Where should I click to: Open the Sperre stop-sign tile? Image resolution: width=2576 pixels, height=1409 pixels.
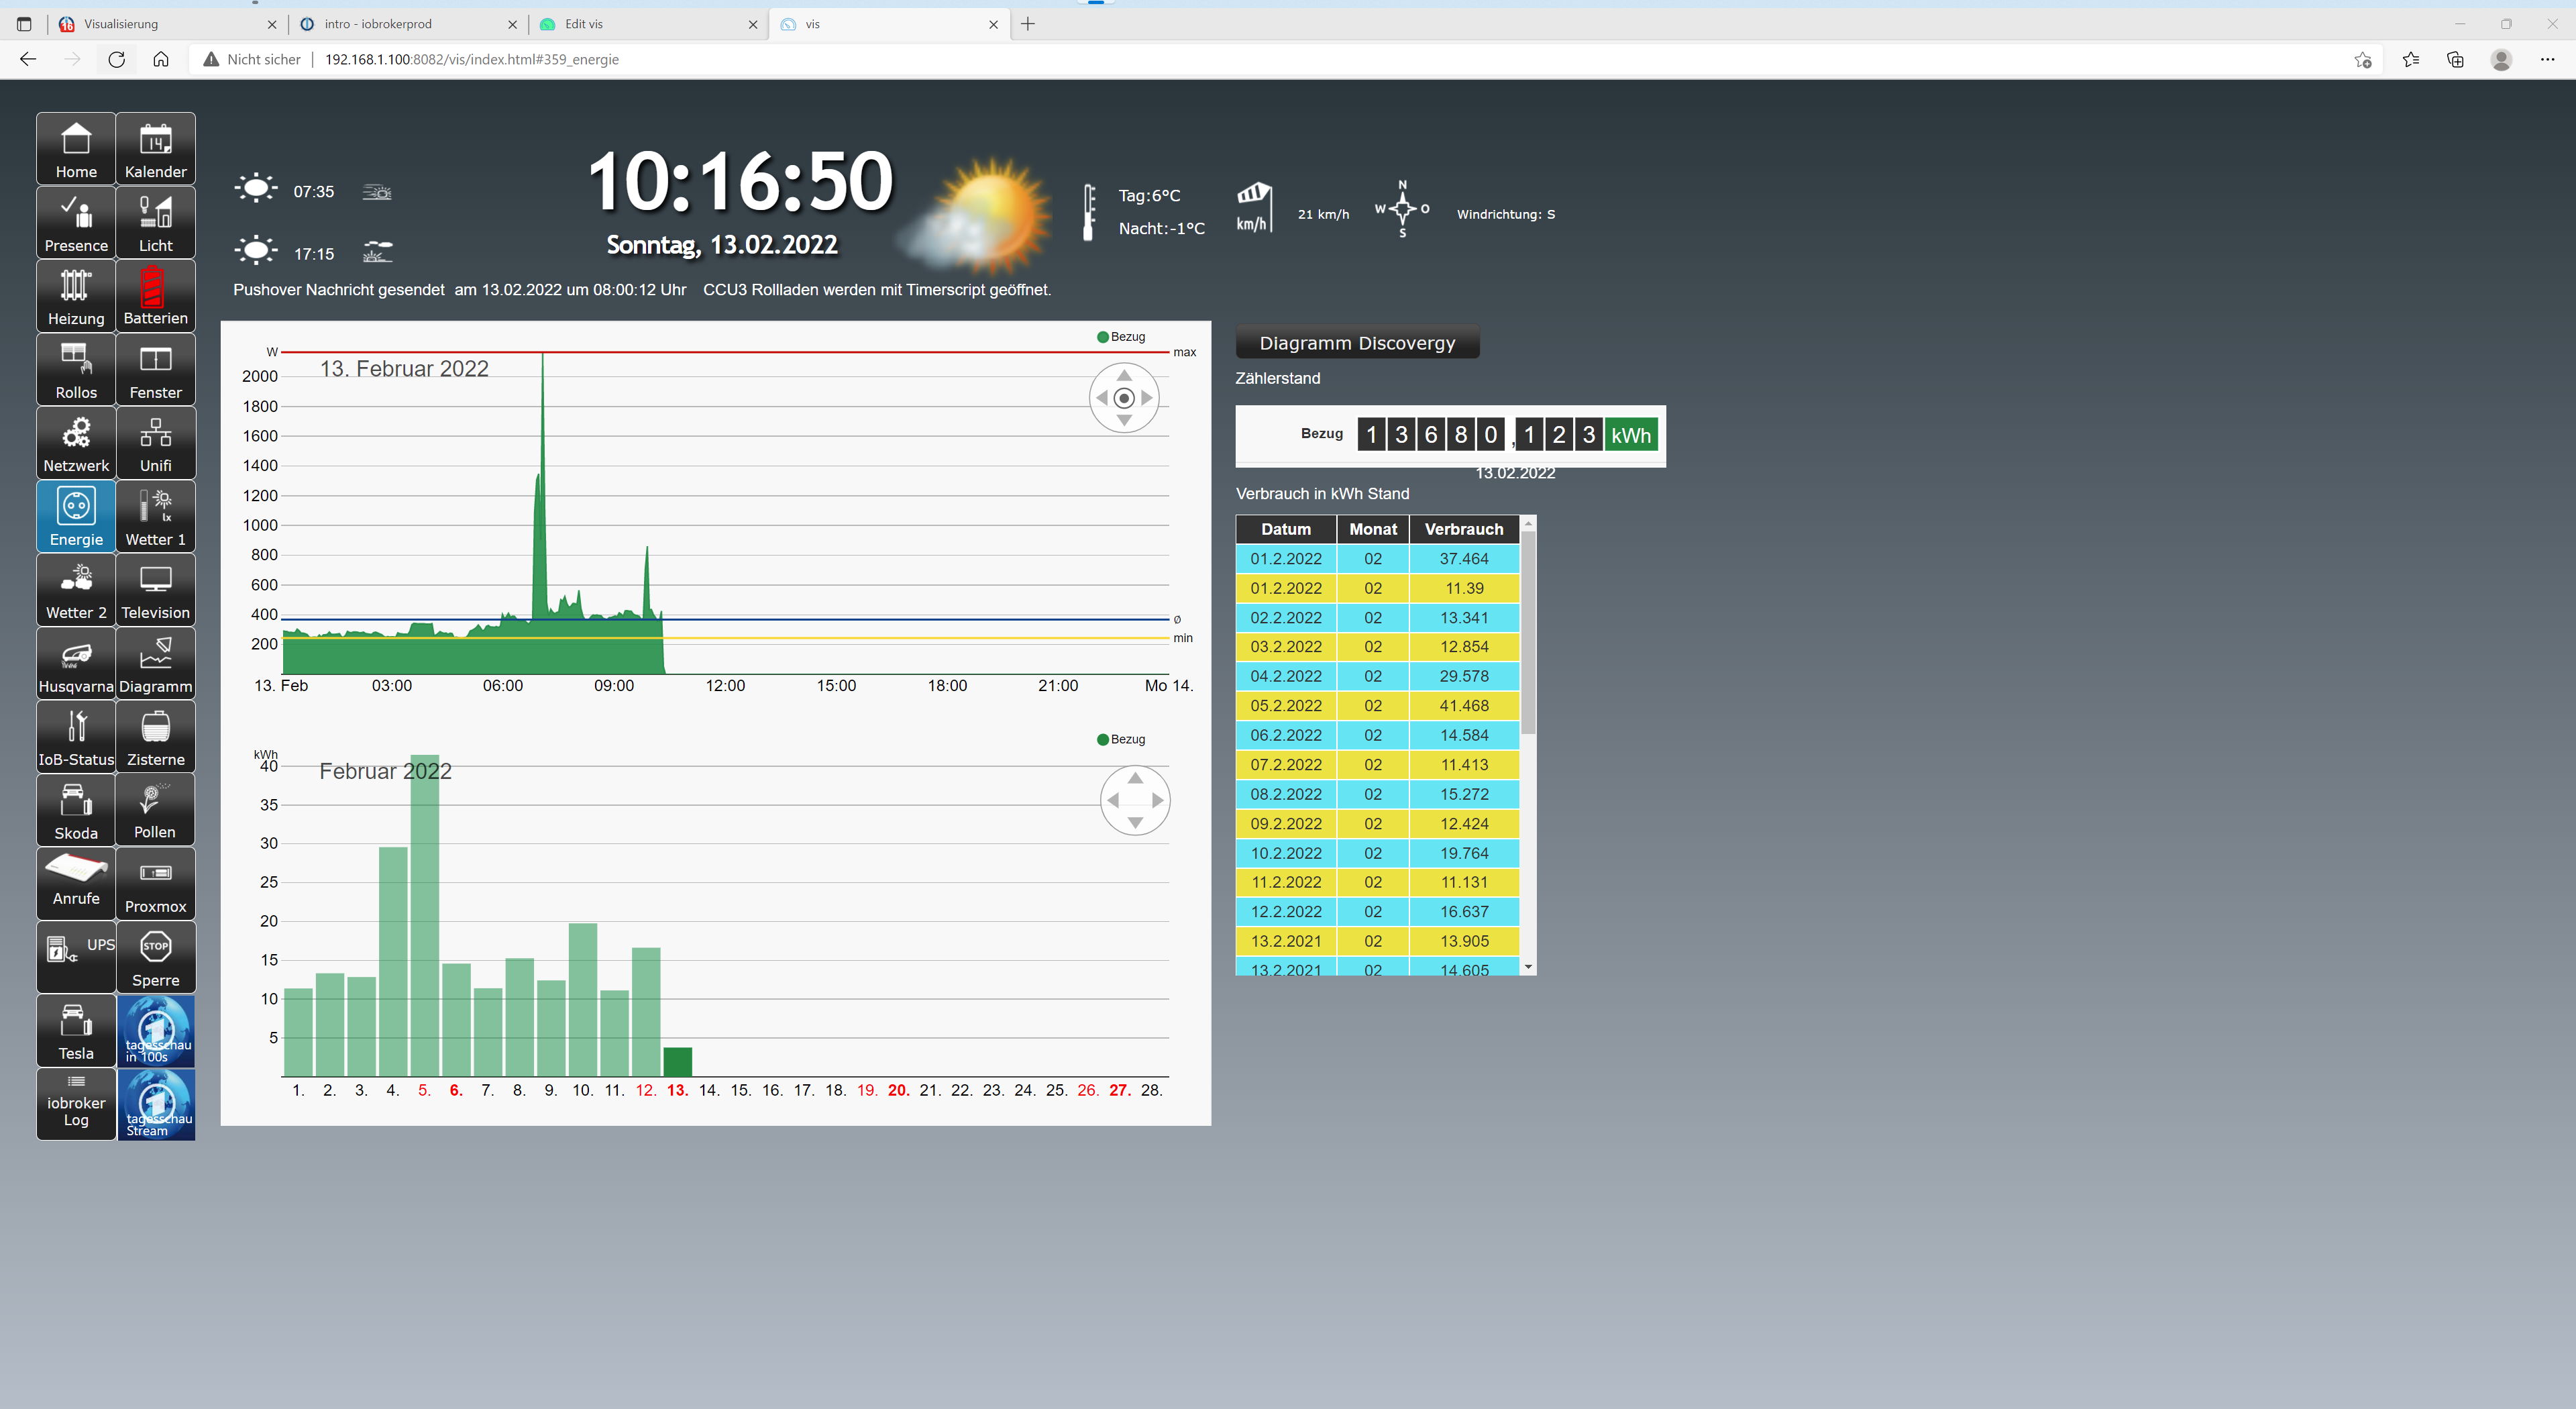[x=155, y=957]
